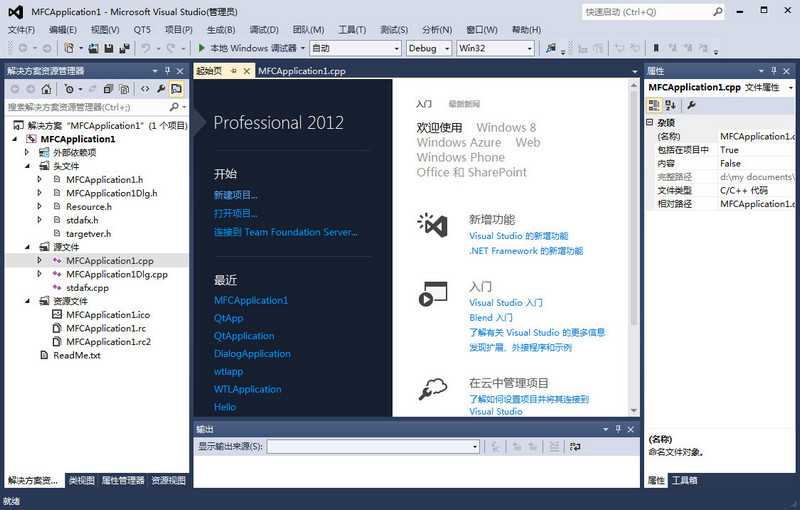Open the debugger target dropdown arrow
This screenshot has width=800, height=510.
pos(303,48)
